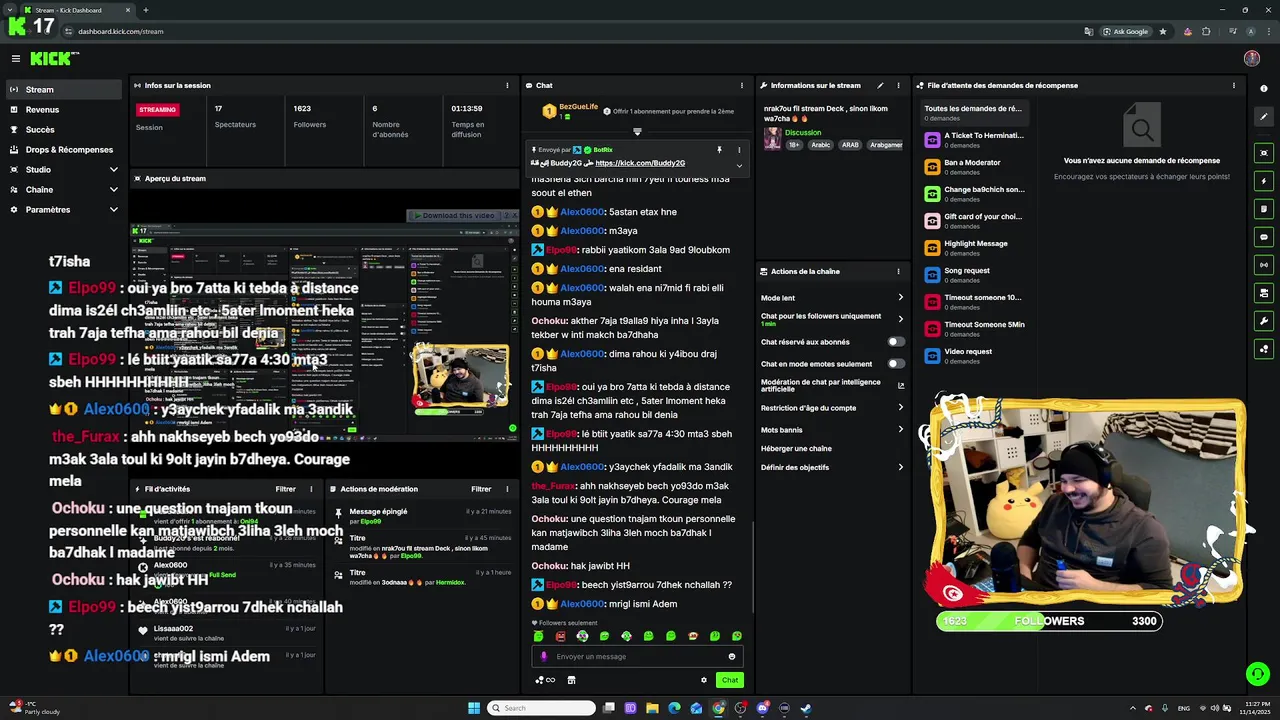The width and height of the screenshot is (1280, 720).
Task: Edit stream info with the pencil icon
Action: [880, 85]
